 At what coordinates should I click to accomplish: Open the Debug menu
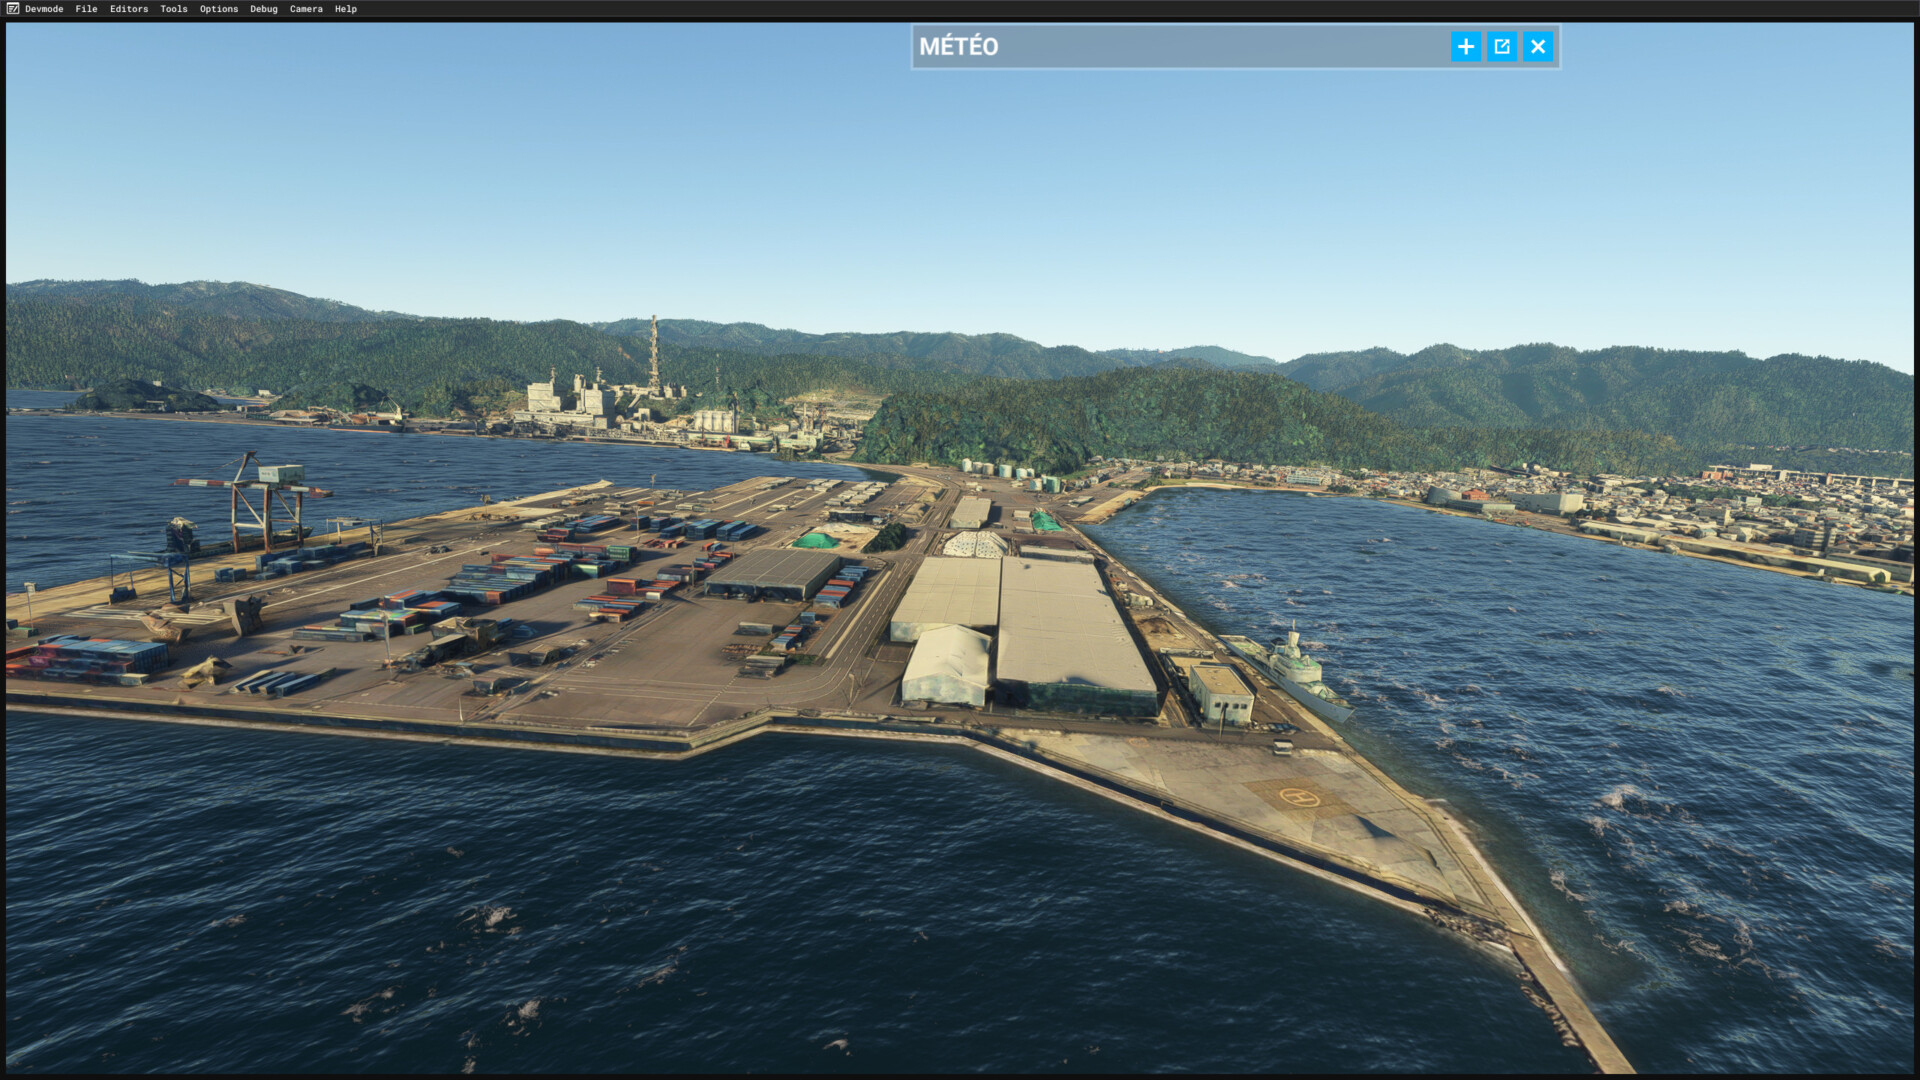pos(264,9)
